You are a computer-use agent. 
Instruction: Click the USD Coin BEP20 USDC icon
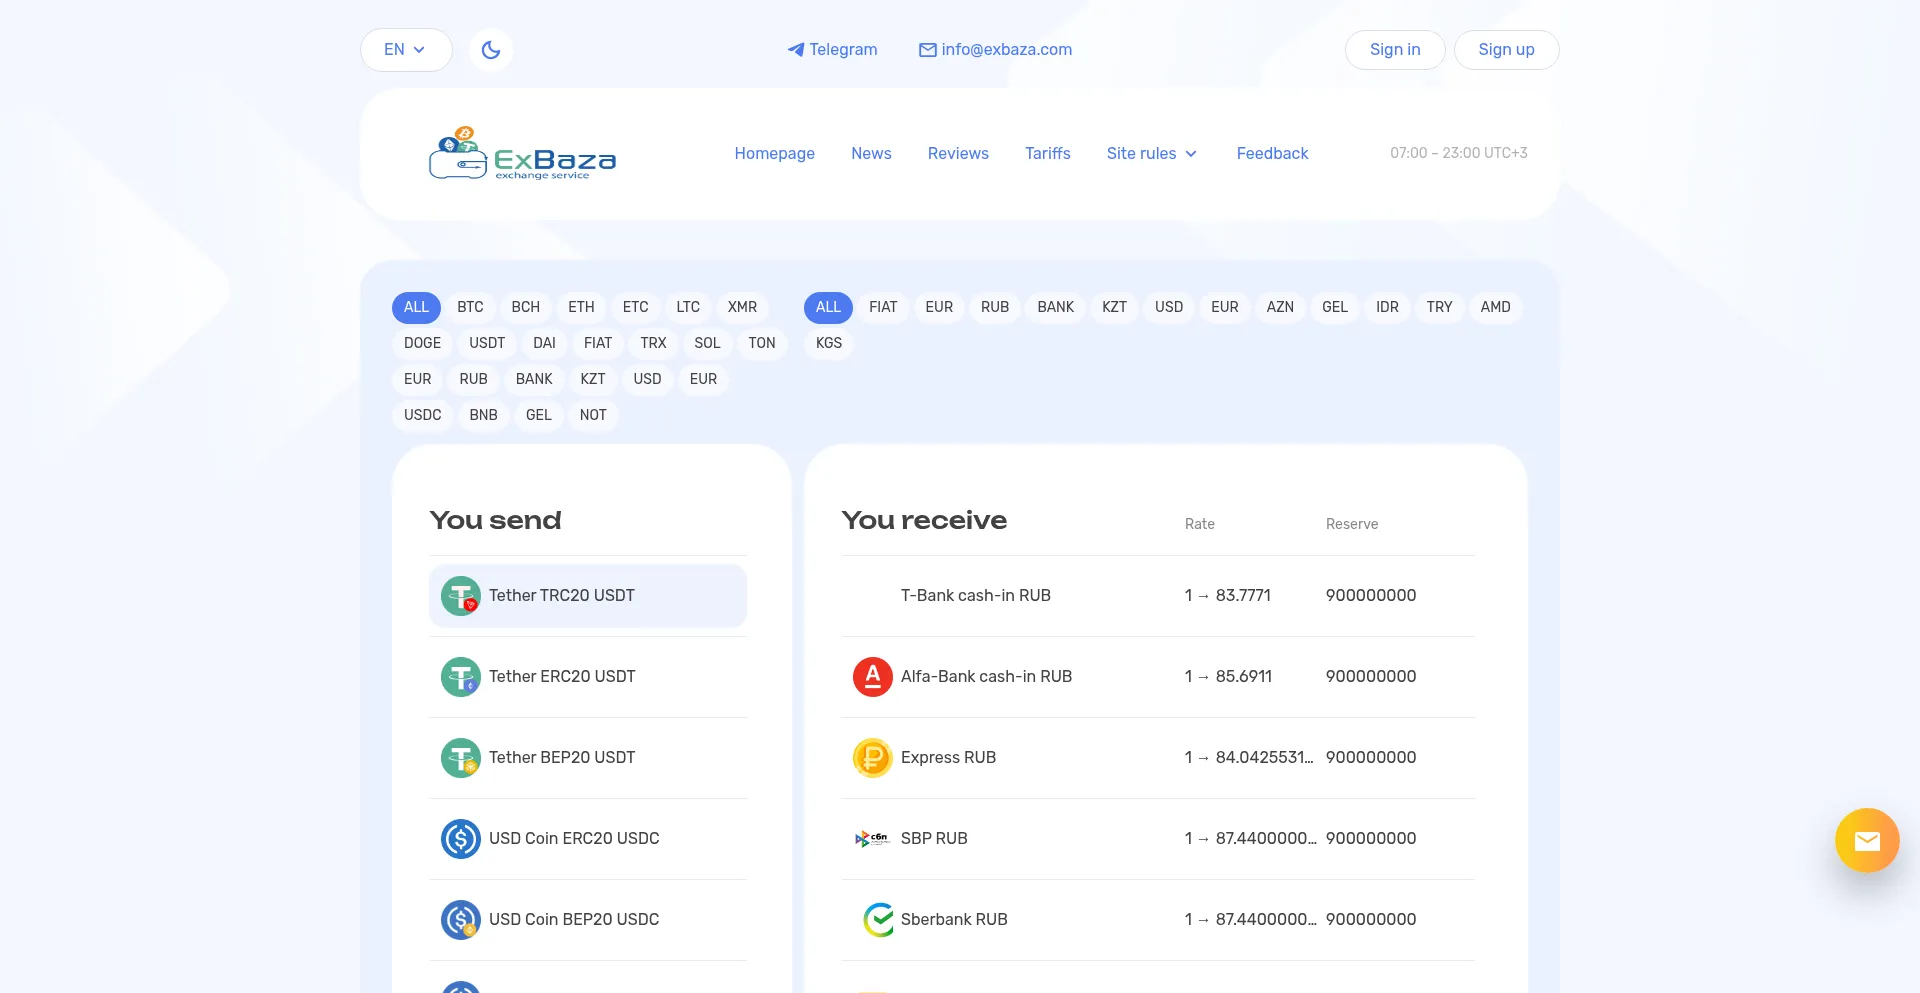(461, 920)
